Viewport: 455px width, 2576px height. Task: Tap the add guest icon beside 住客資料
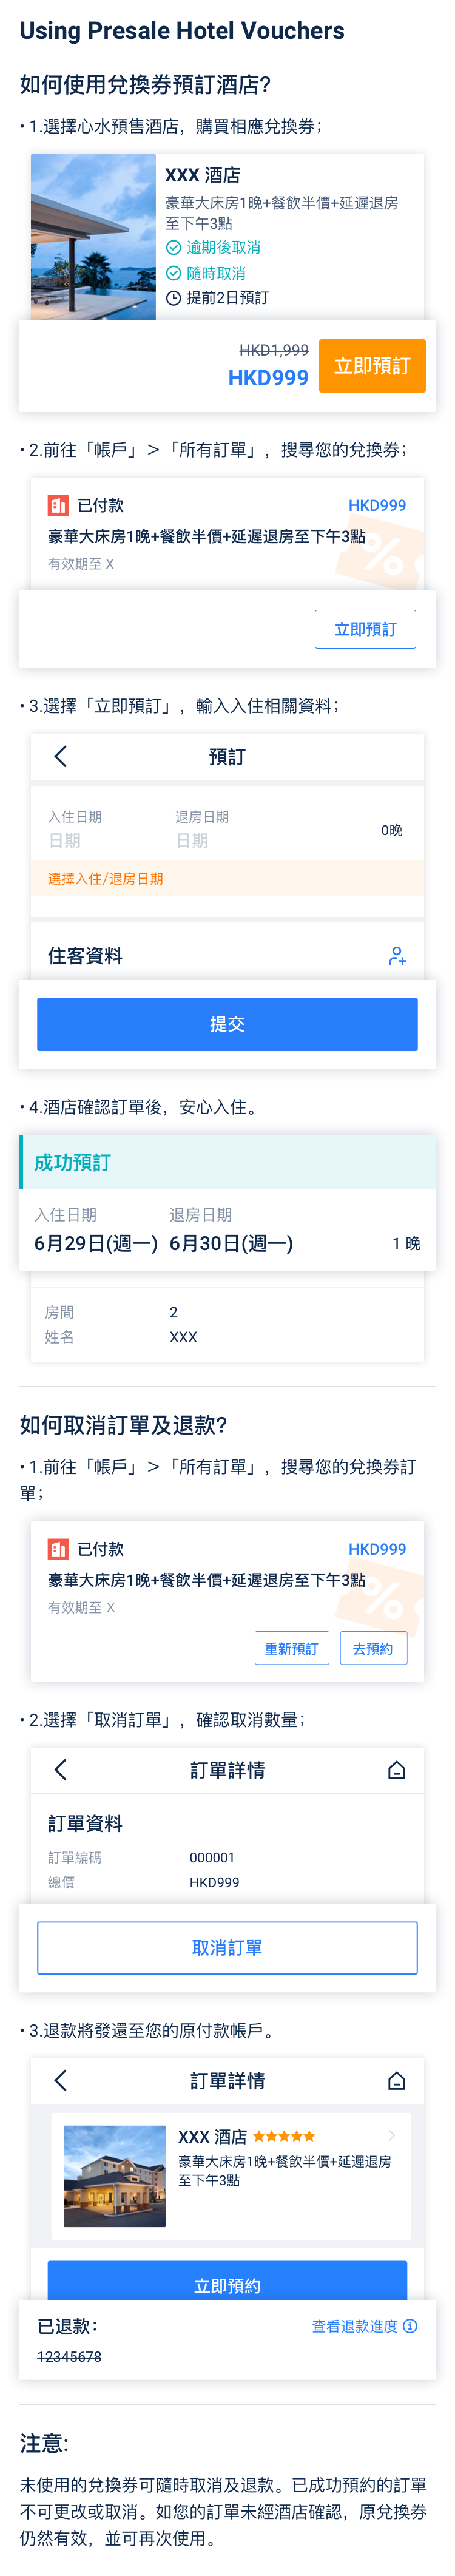[397, 956]
